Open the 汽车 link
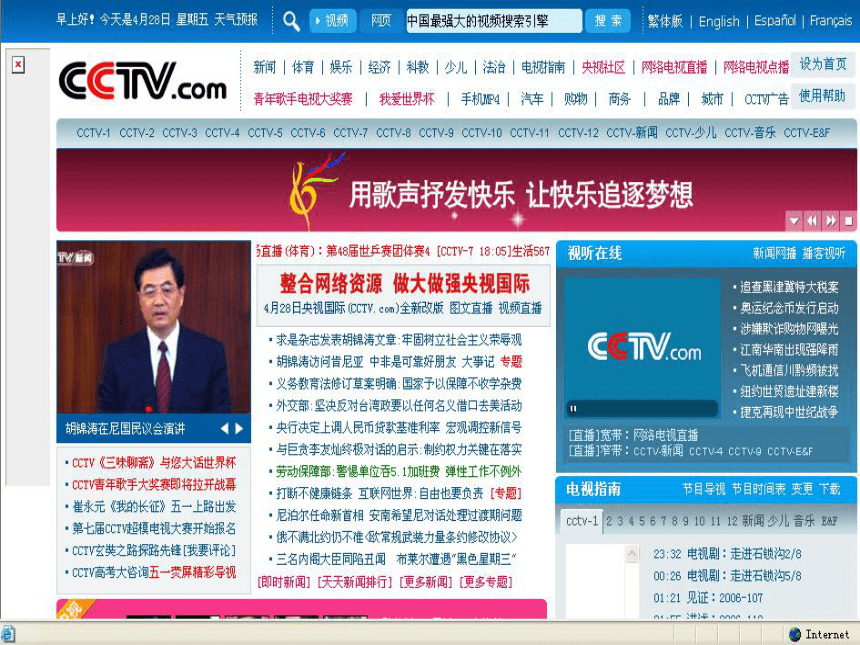The height and width of the screenshot is (645, 860). (x=532, y=99)
